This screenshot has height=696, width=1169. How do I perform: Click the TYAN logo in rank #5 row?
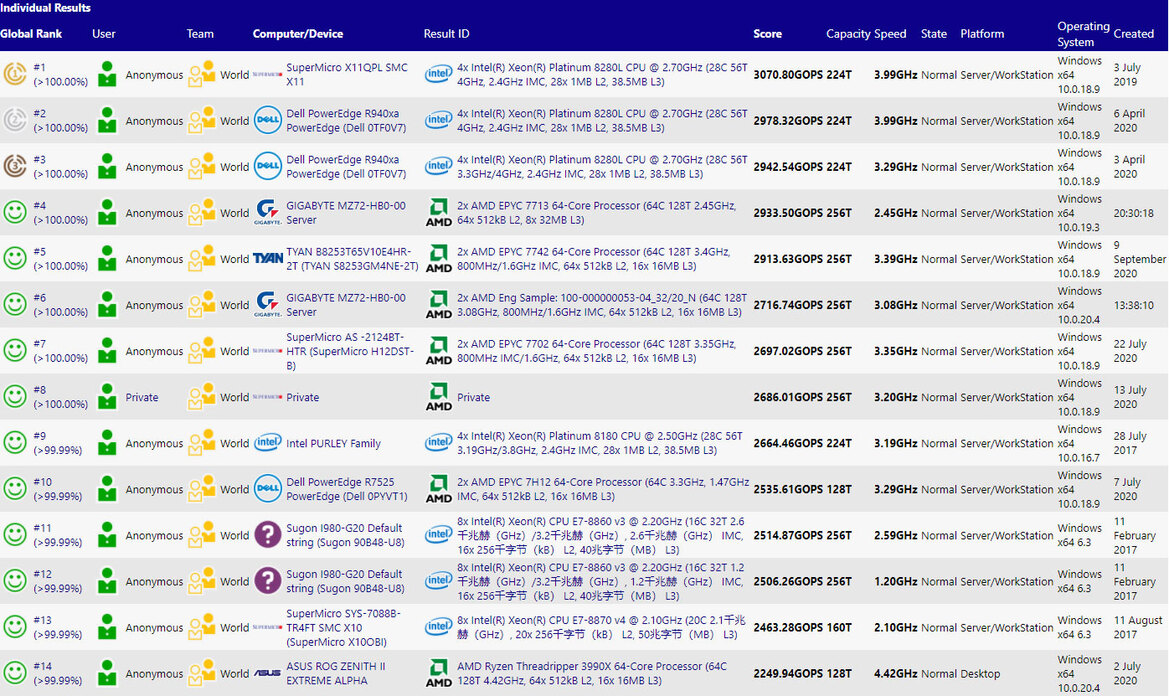click(268, 259)
